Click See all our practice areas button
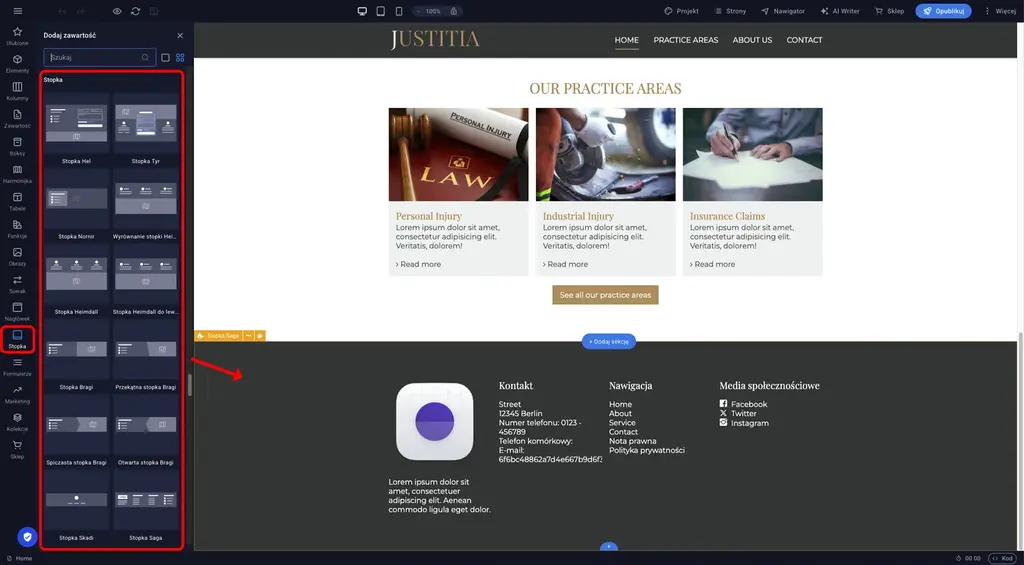 pyautogui.click(x=605, y=295)
